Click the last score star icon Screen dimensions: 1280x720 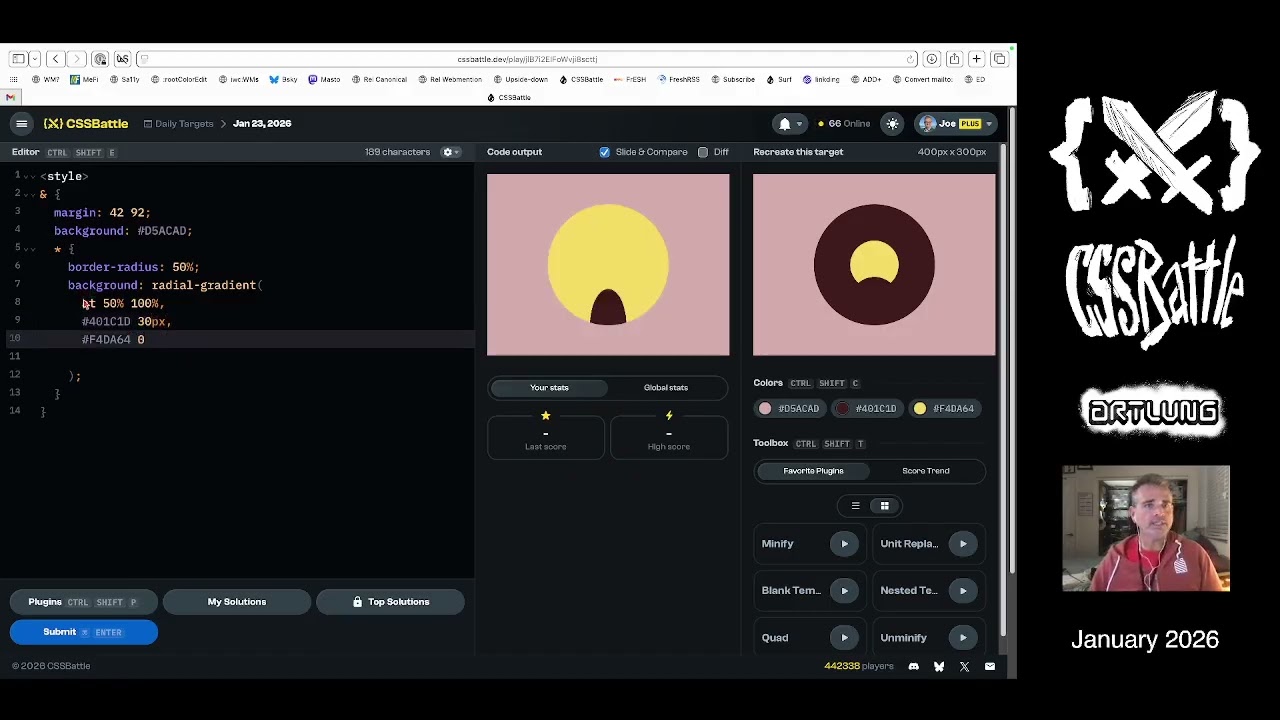click(545, 416)
